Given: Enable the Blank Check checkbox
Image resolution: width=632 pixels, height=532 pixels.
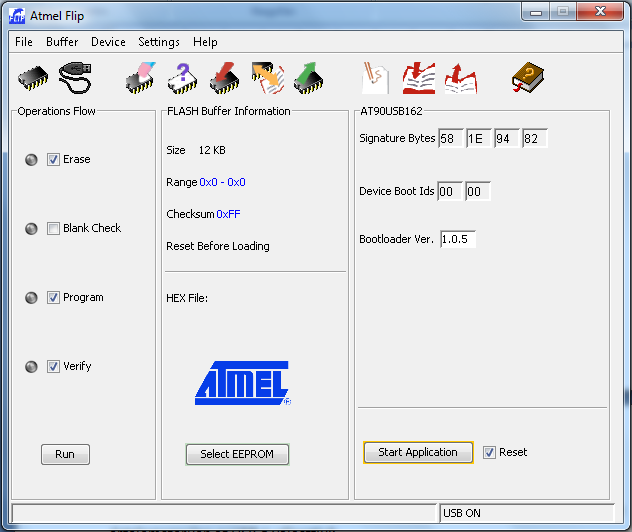Looking at the screenshot, I should [53, 229].
